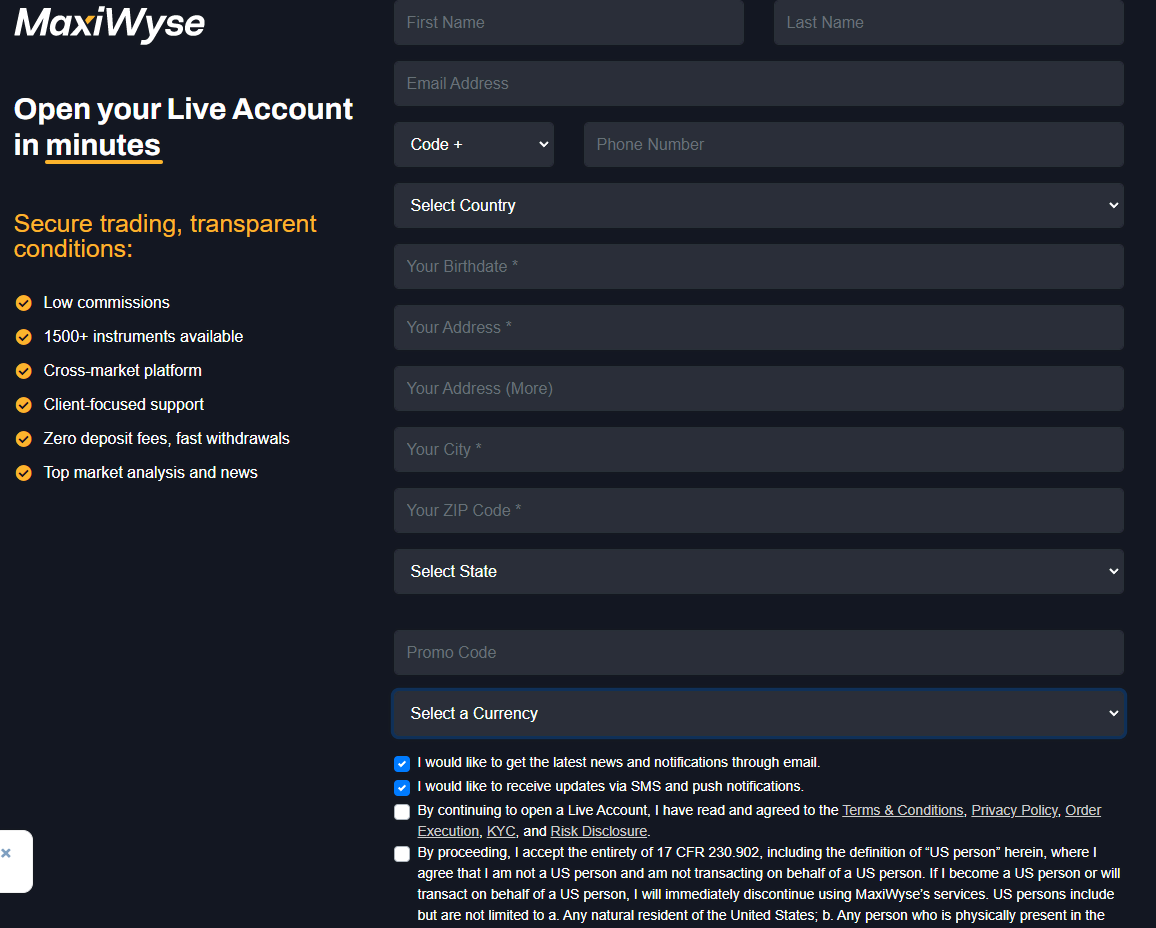Click the '1500+ instruments available' text
The width and height of the screenshot is (1156, 928).
tap(143, 337)
